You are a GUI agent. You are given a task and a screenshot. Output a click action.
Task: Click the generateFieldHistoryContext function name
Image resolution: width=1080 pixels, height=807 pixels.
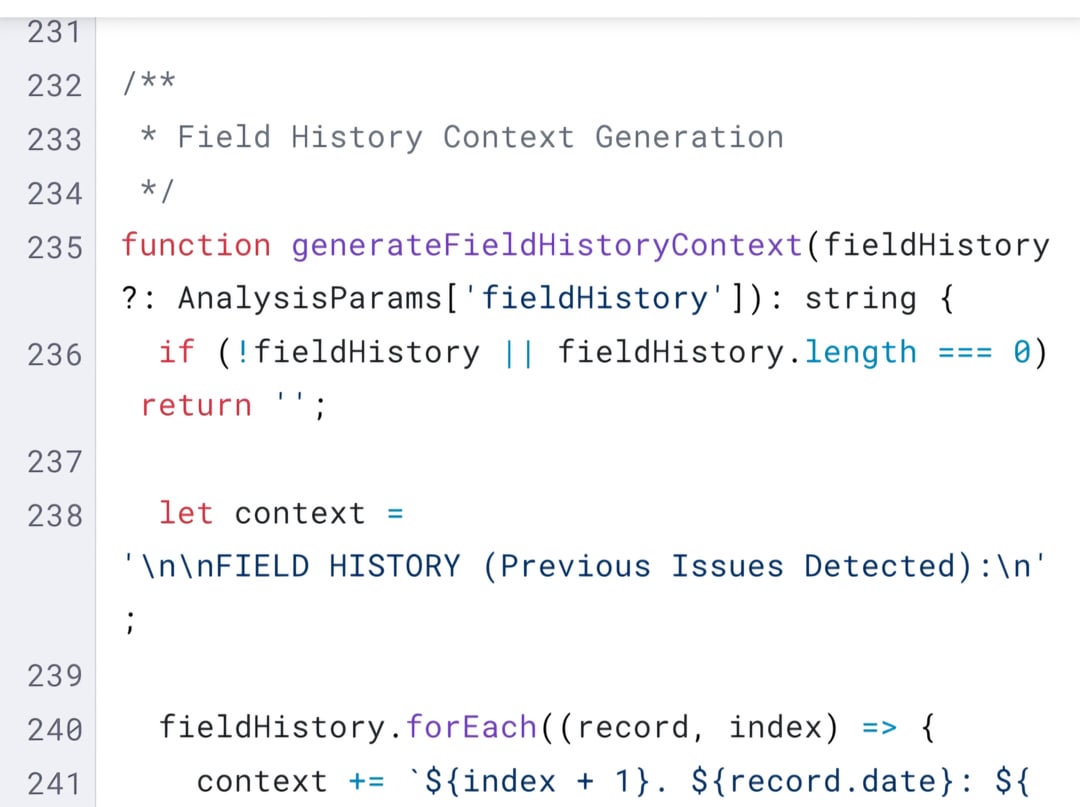point(547,245)
